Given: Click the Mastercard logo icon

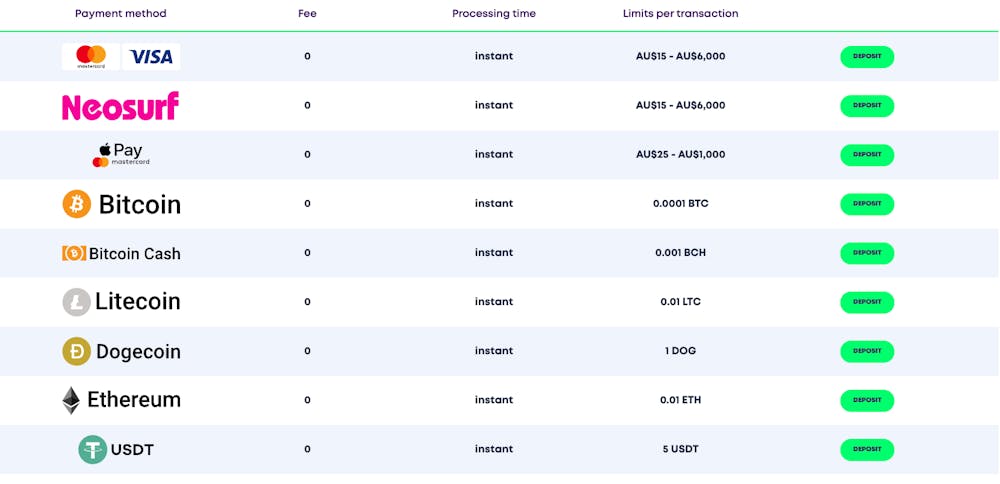Looking at the screenshot, I should pyautogui.click(x=91, y=57).
